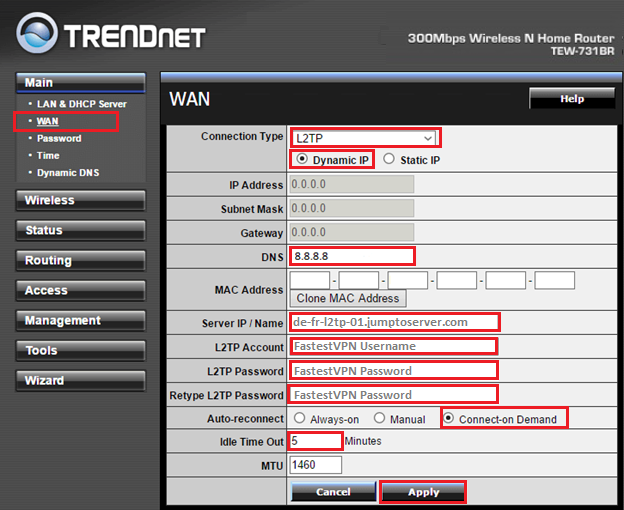
Task: Select the Dynamic IP radio button
Action: point(302,159)
